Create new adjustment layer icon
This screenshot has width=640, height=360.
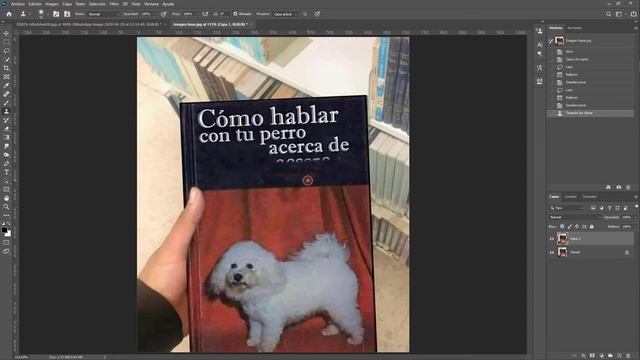pyautogui.click(x=601, y=356)
